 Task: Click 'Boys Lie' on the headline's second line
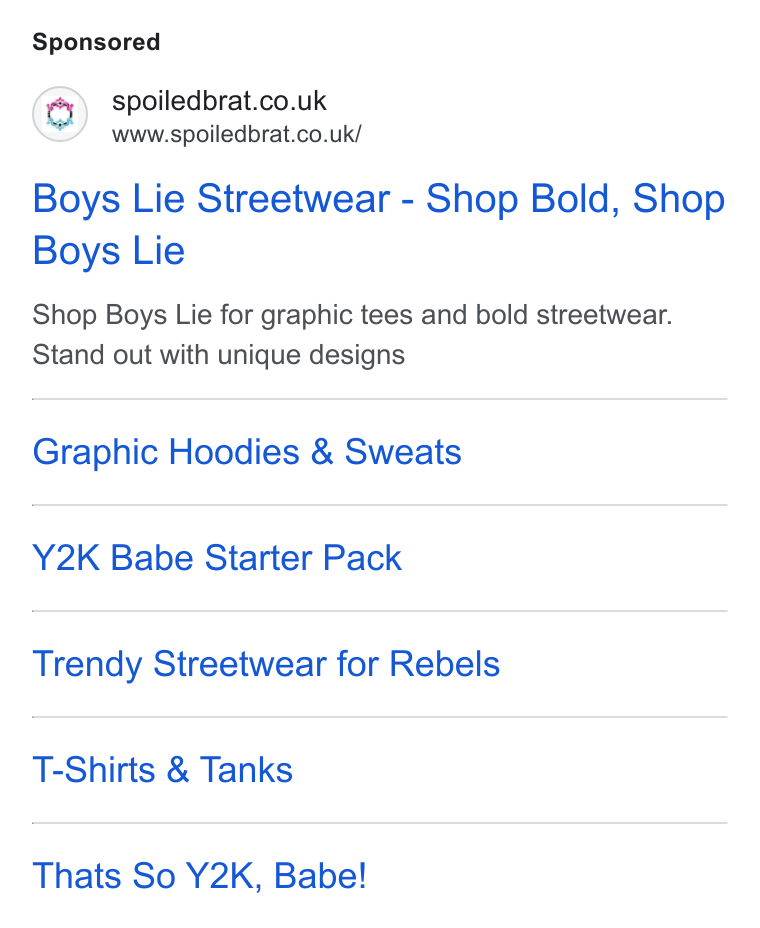109,251
